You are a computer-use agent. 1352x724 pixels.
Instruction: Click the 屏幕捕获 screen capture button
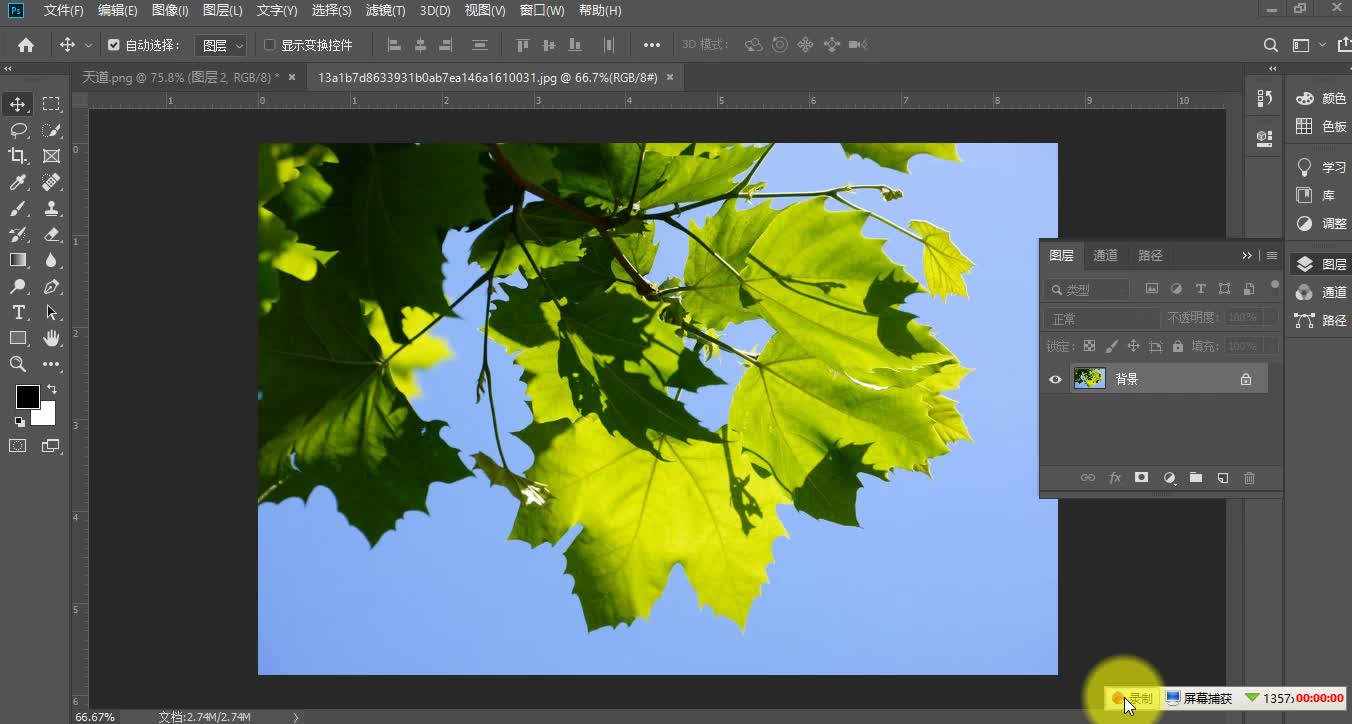click(1199, 698)
